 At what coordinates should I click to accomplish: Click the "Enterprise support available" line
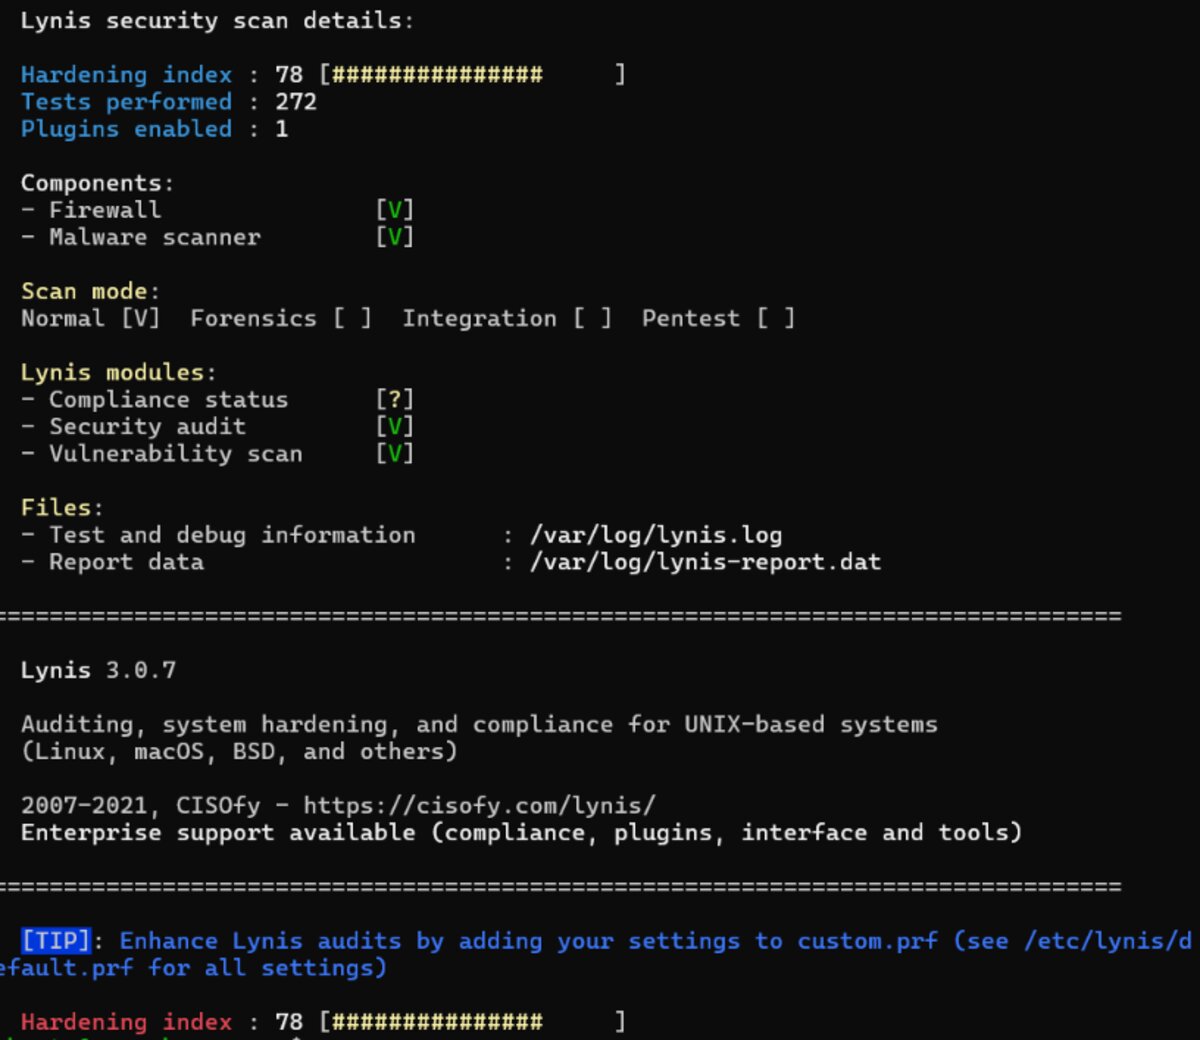click(521, 832)
